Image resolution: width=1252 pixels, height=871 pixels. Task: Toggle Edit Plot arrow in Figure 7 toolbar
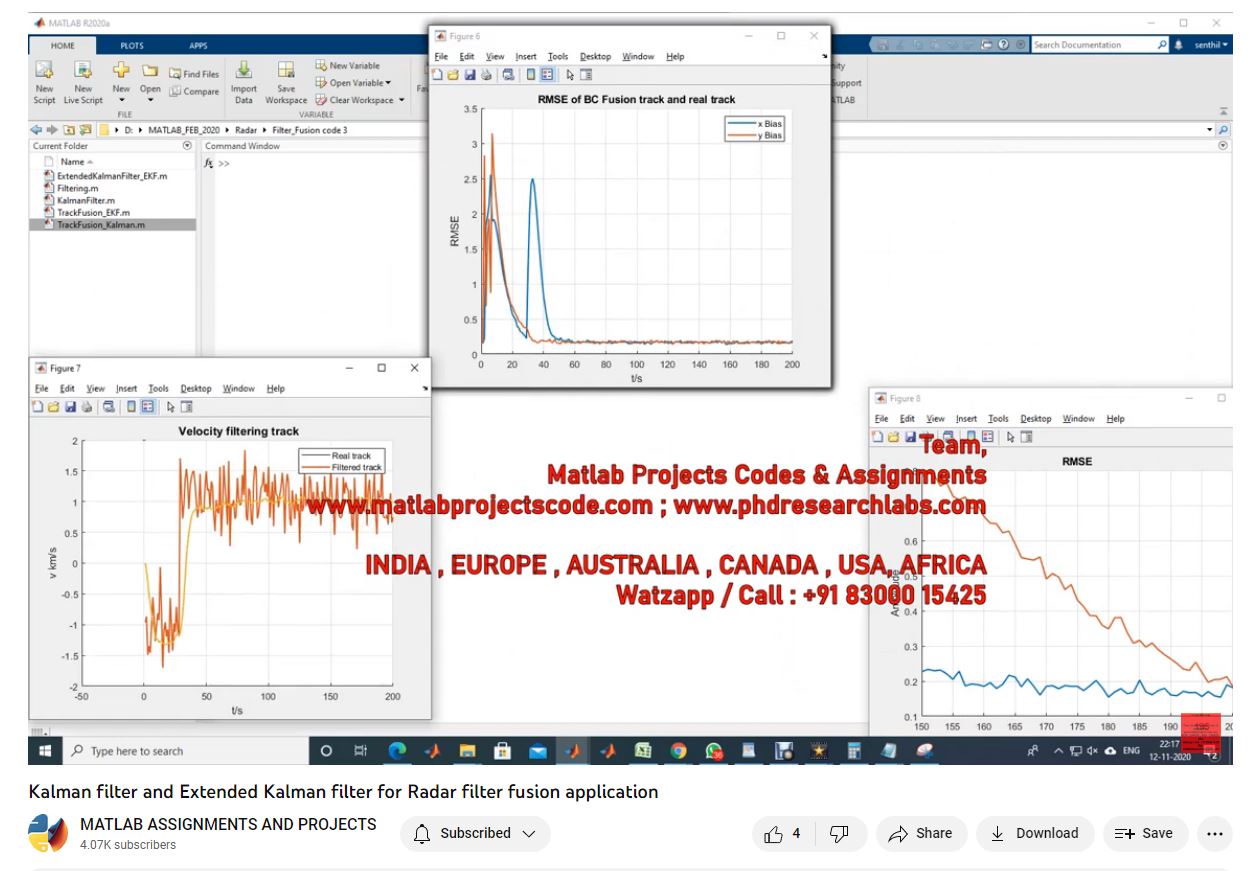pyautogui.click(x=171, y=407)
